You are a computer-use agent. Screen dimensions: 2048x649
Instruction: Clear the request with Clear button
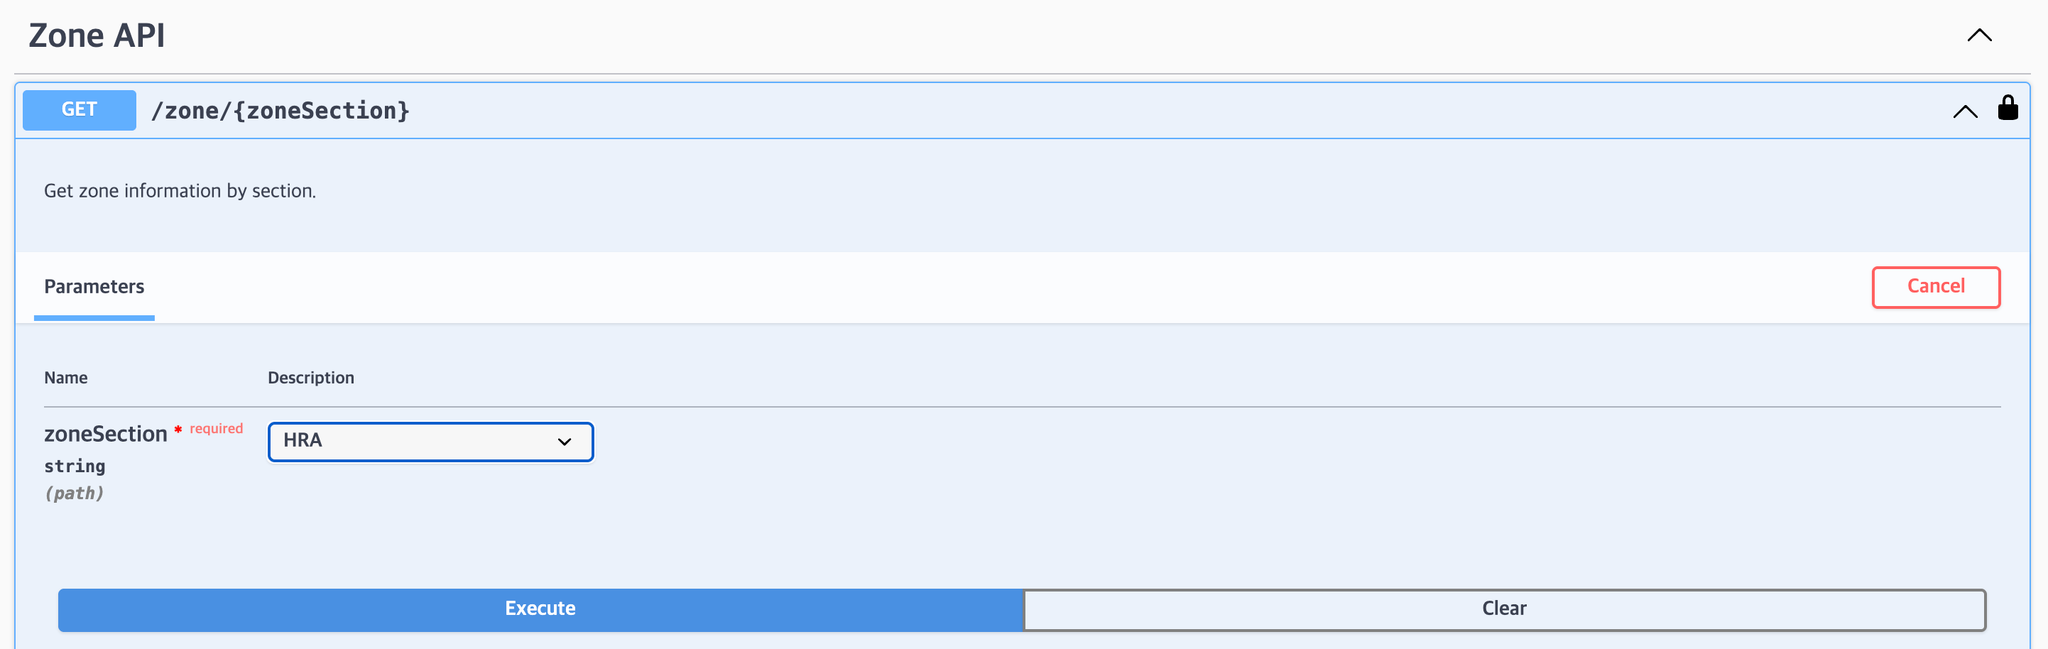(1504, 609)
